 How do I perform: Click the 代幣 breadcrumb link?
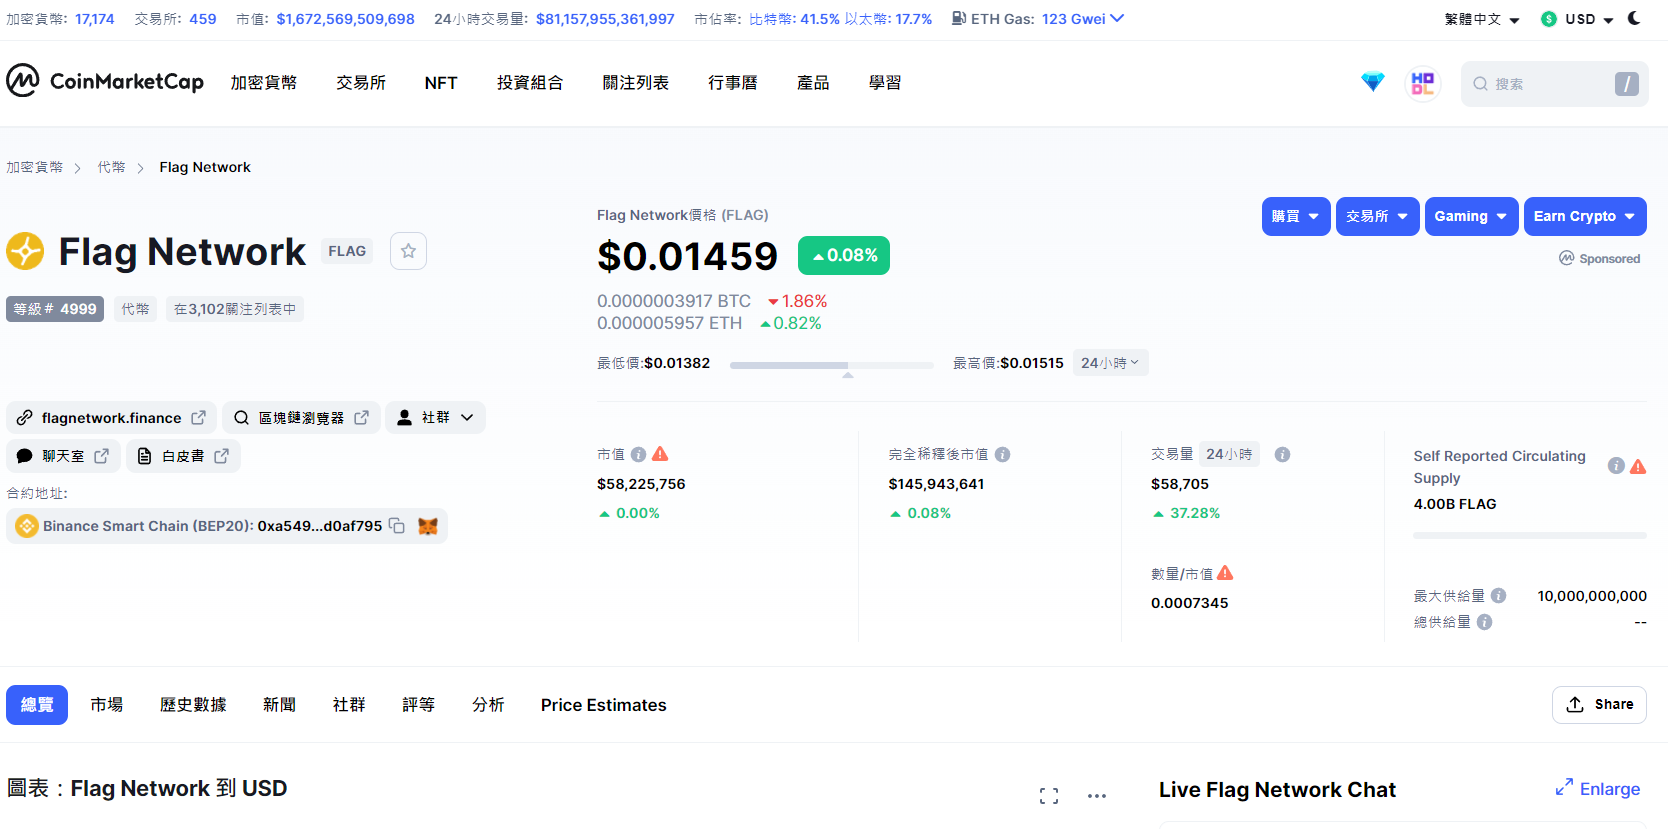111,167
